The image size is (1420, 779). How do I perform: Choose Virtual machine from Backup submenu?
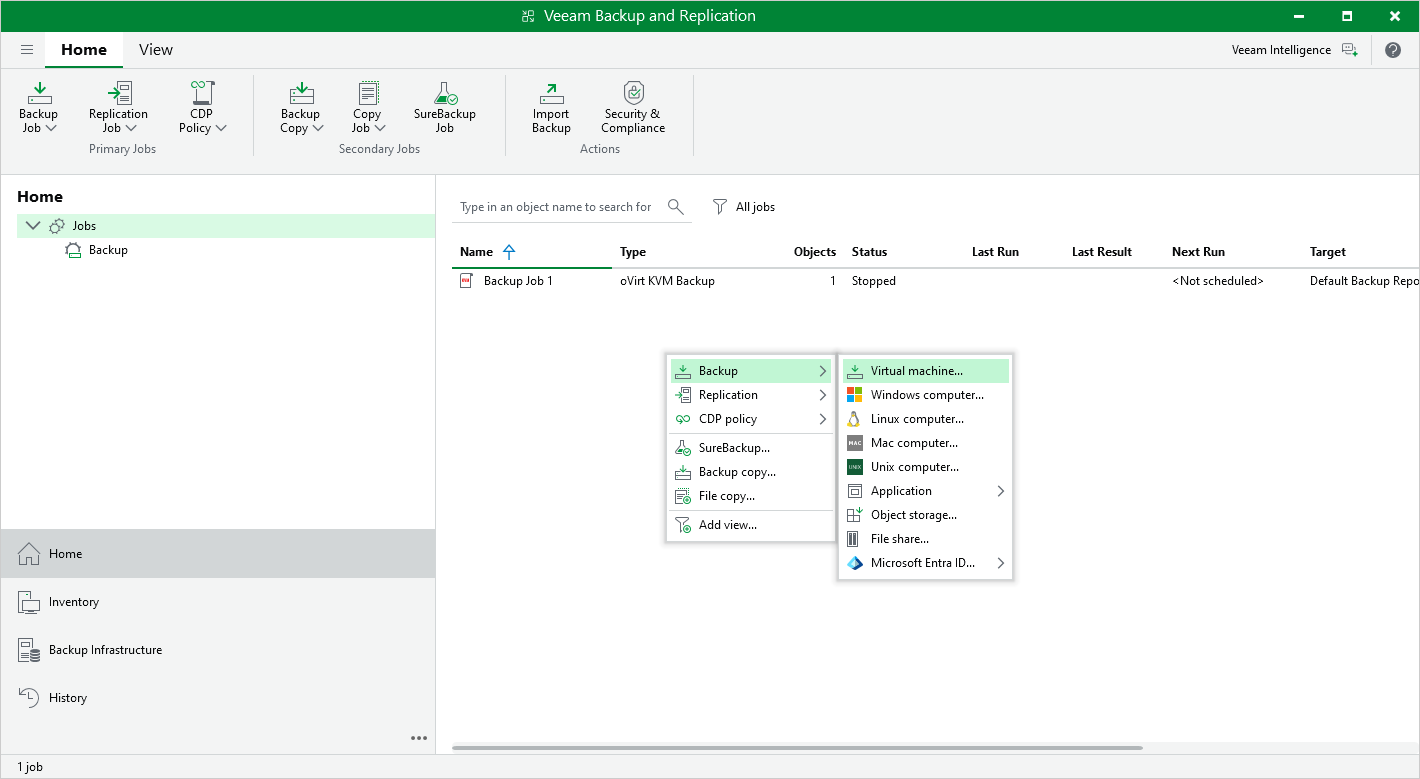click(x=916, y=371)
